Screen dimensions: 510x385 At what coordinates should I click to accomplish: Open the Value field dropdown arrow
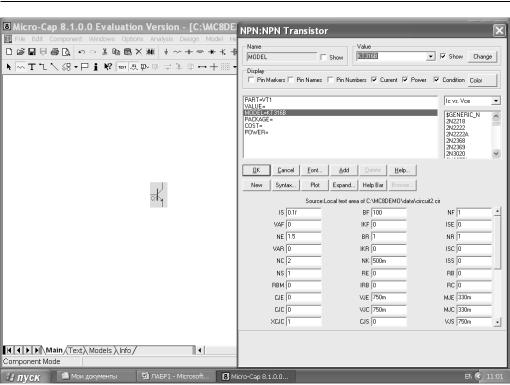(x=431, y=56)
